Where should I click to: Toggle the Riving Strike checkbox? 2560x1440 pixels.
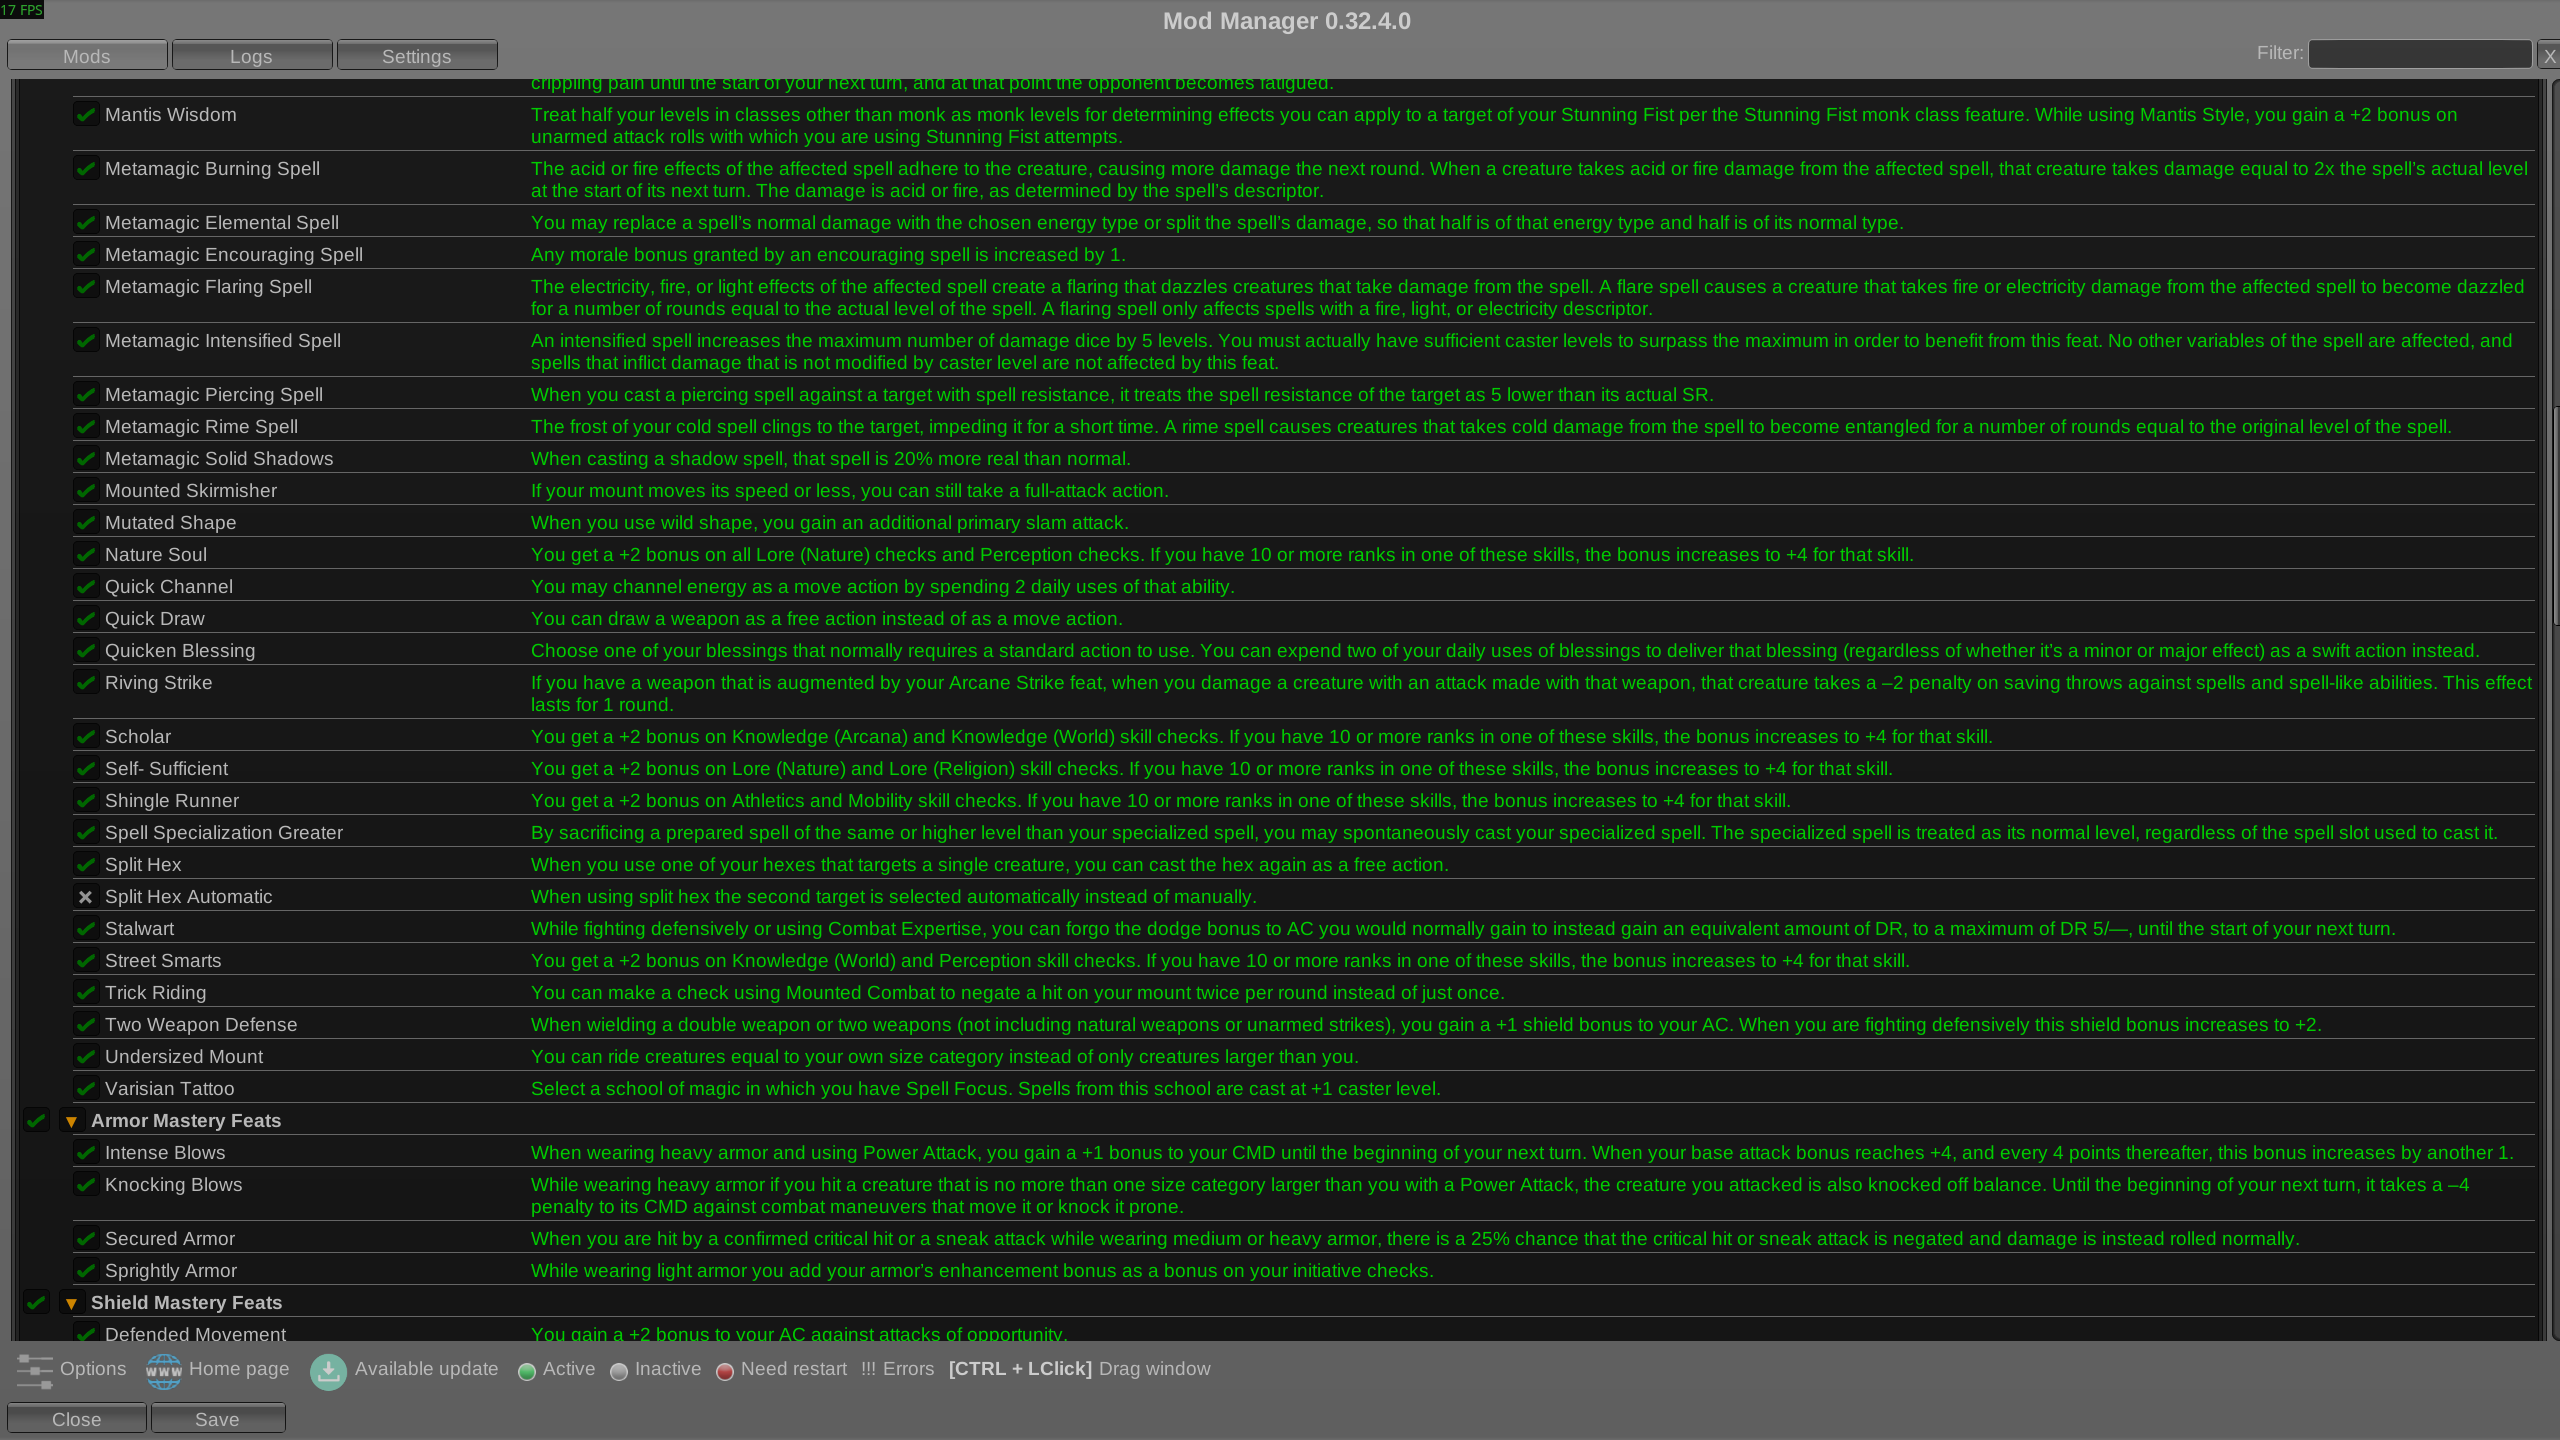86,683
